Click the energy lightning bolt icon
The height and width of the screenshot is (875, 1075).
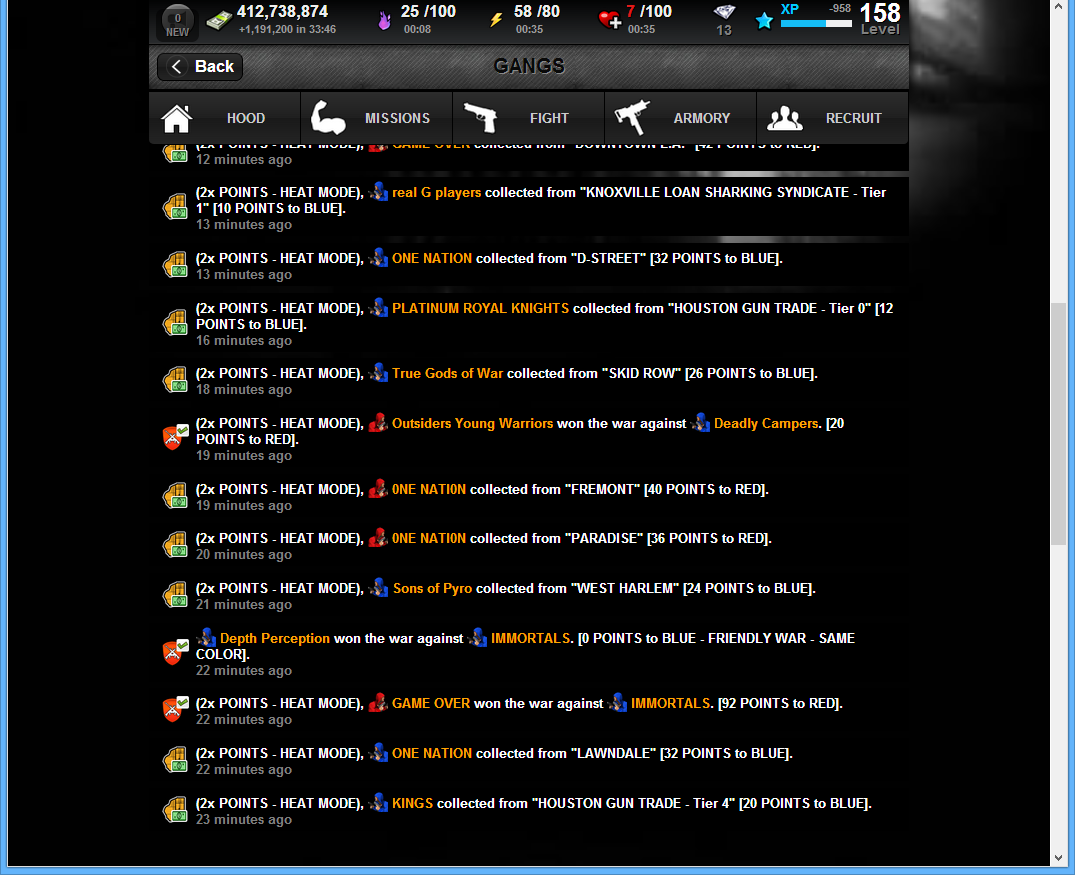[496, 20]
